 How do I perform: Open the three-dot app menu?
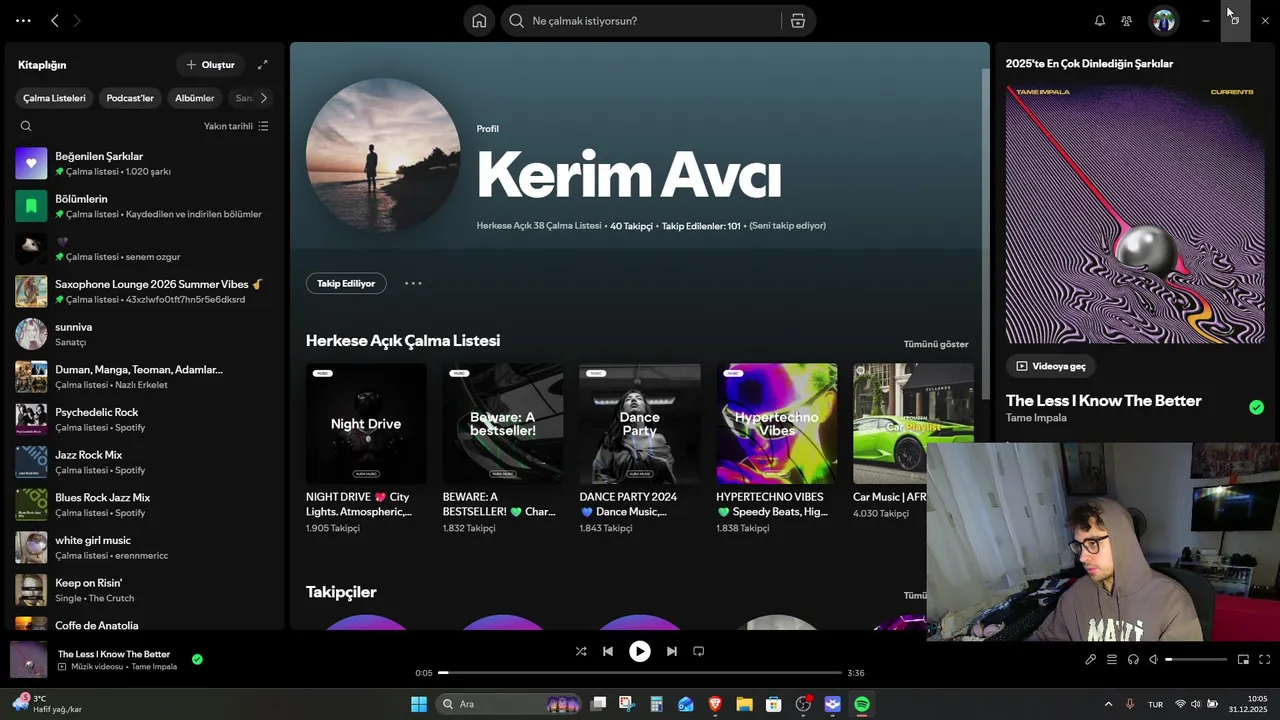pos(23,21)
